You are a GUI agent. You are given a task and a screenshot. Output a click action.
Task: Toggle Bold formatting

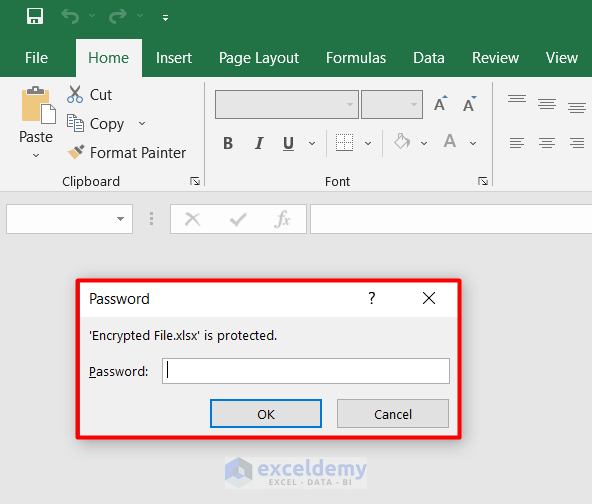[x=228, y=143]
